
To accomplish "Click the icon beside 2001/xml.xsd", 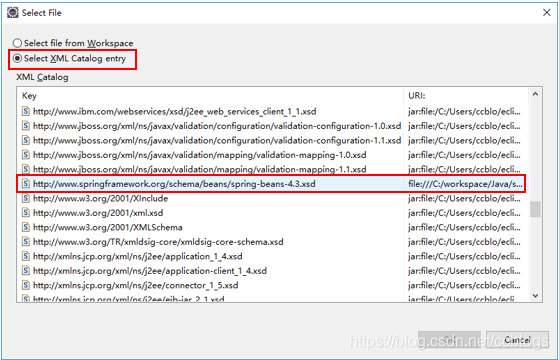I will pyautogui.click(x=26, y=213).
